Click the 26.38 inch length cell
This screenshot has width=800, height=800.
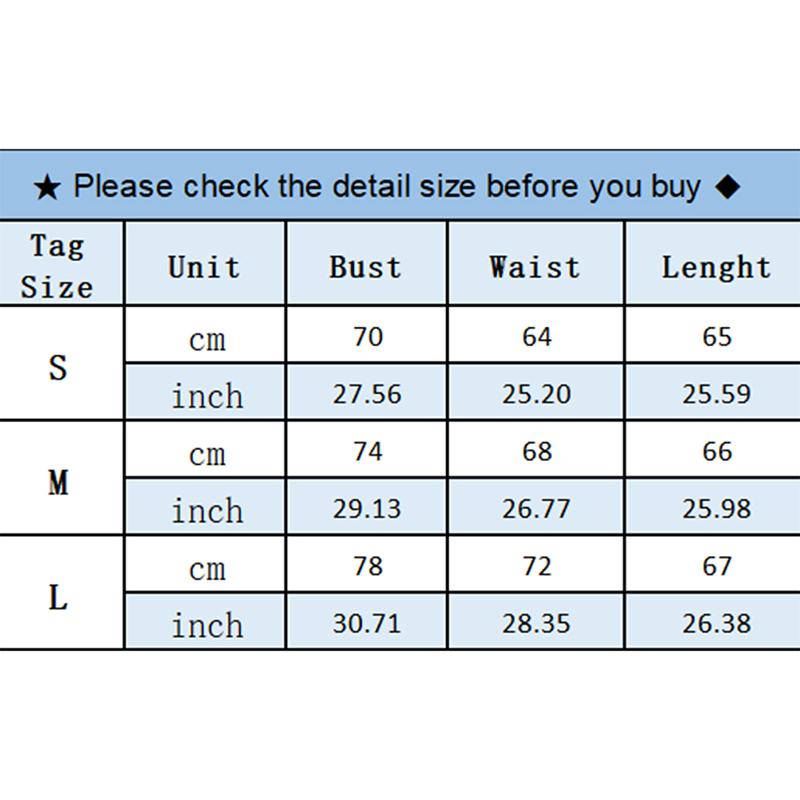tap(716, 624)
